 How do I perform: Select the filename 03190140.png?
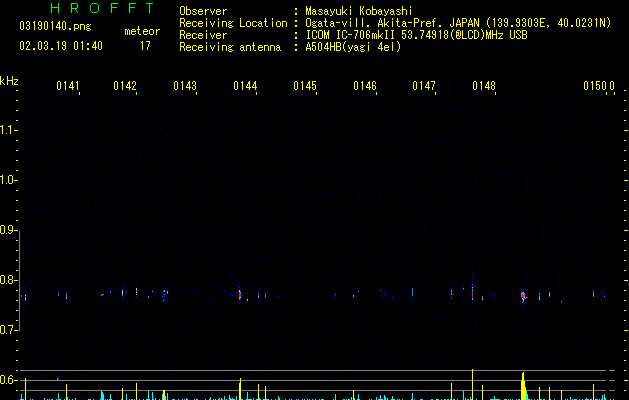55,27
